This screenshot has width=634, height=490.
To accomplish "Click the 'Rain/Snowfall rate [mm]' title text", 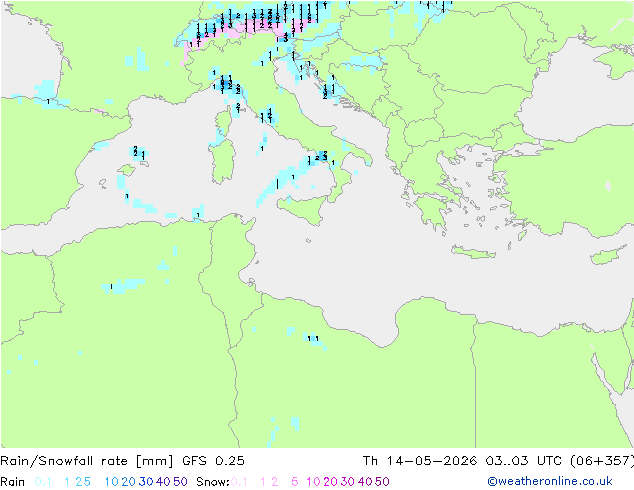I will (x=87, y=461).
